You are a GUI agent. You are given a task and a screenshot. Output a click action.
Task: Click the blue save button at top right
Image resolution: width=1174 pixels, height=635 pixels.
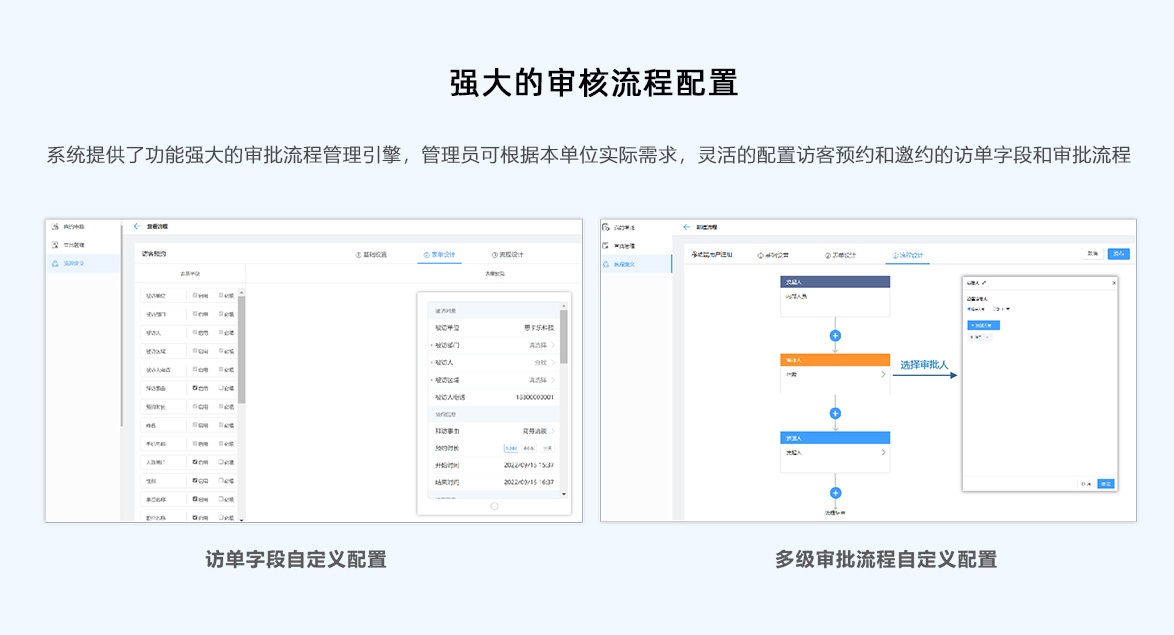(x=1118, y=254)
